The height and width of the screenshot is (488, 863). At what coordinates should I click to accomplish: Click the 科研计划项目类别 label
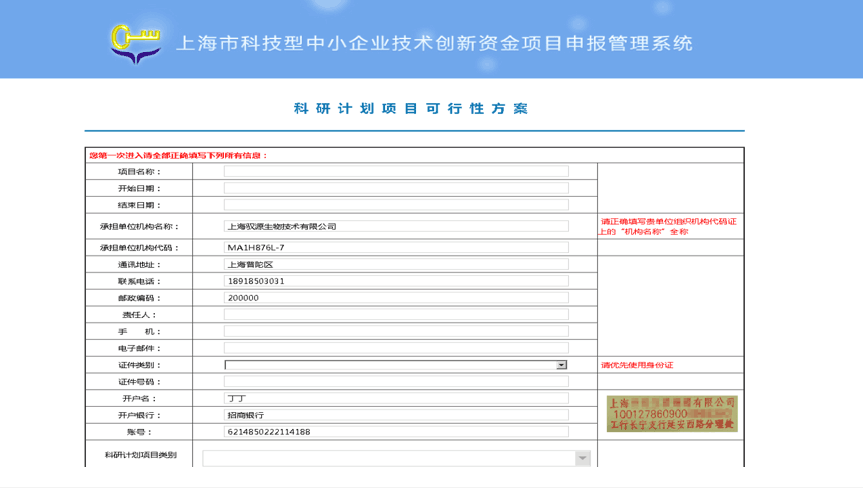point(141,455)
